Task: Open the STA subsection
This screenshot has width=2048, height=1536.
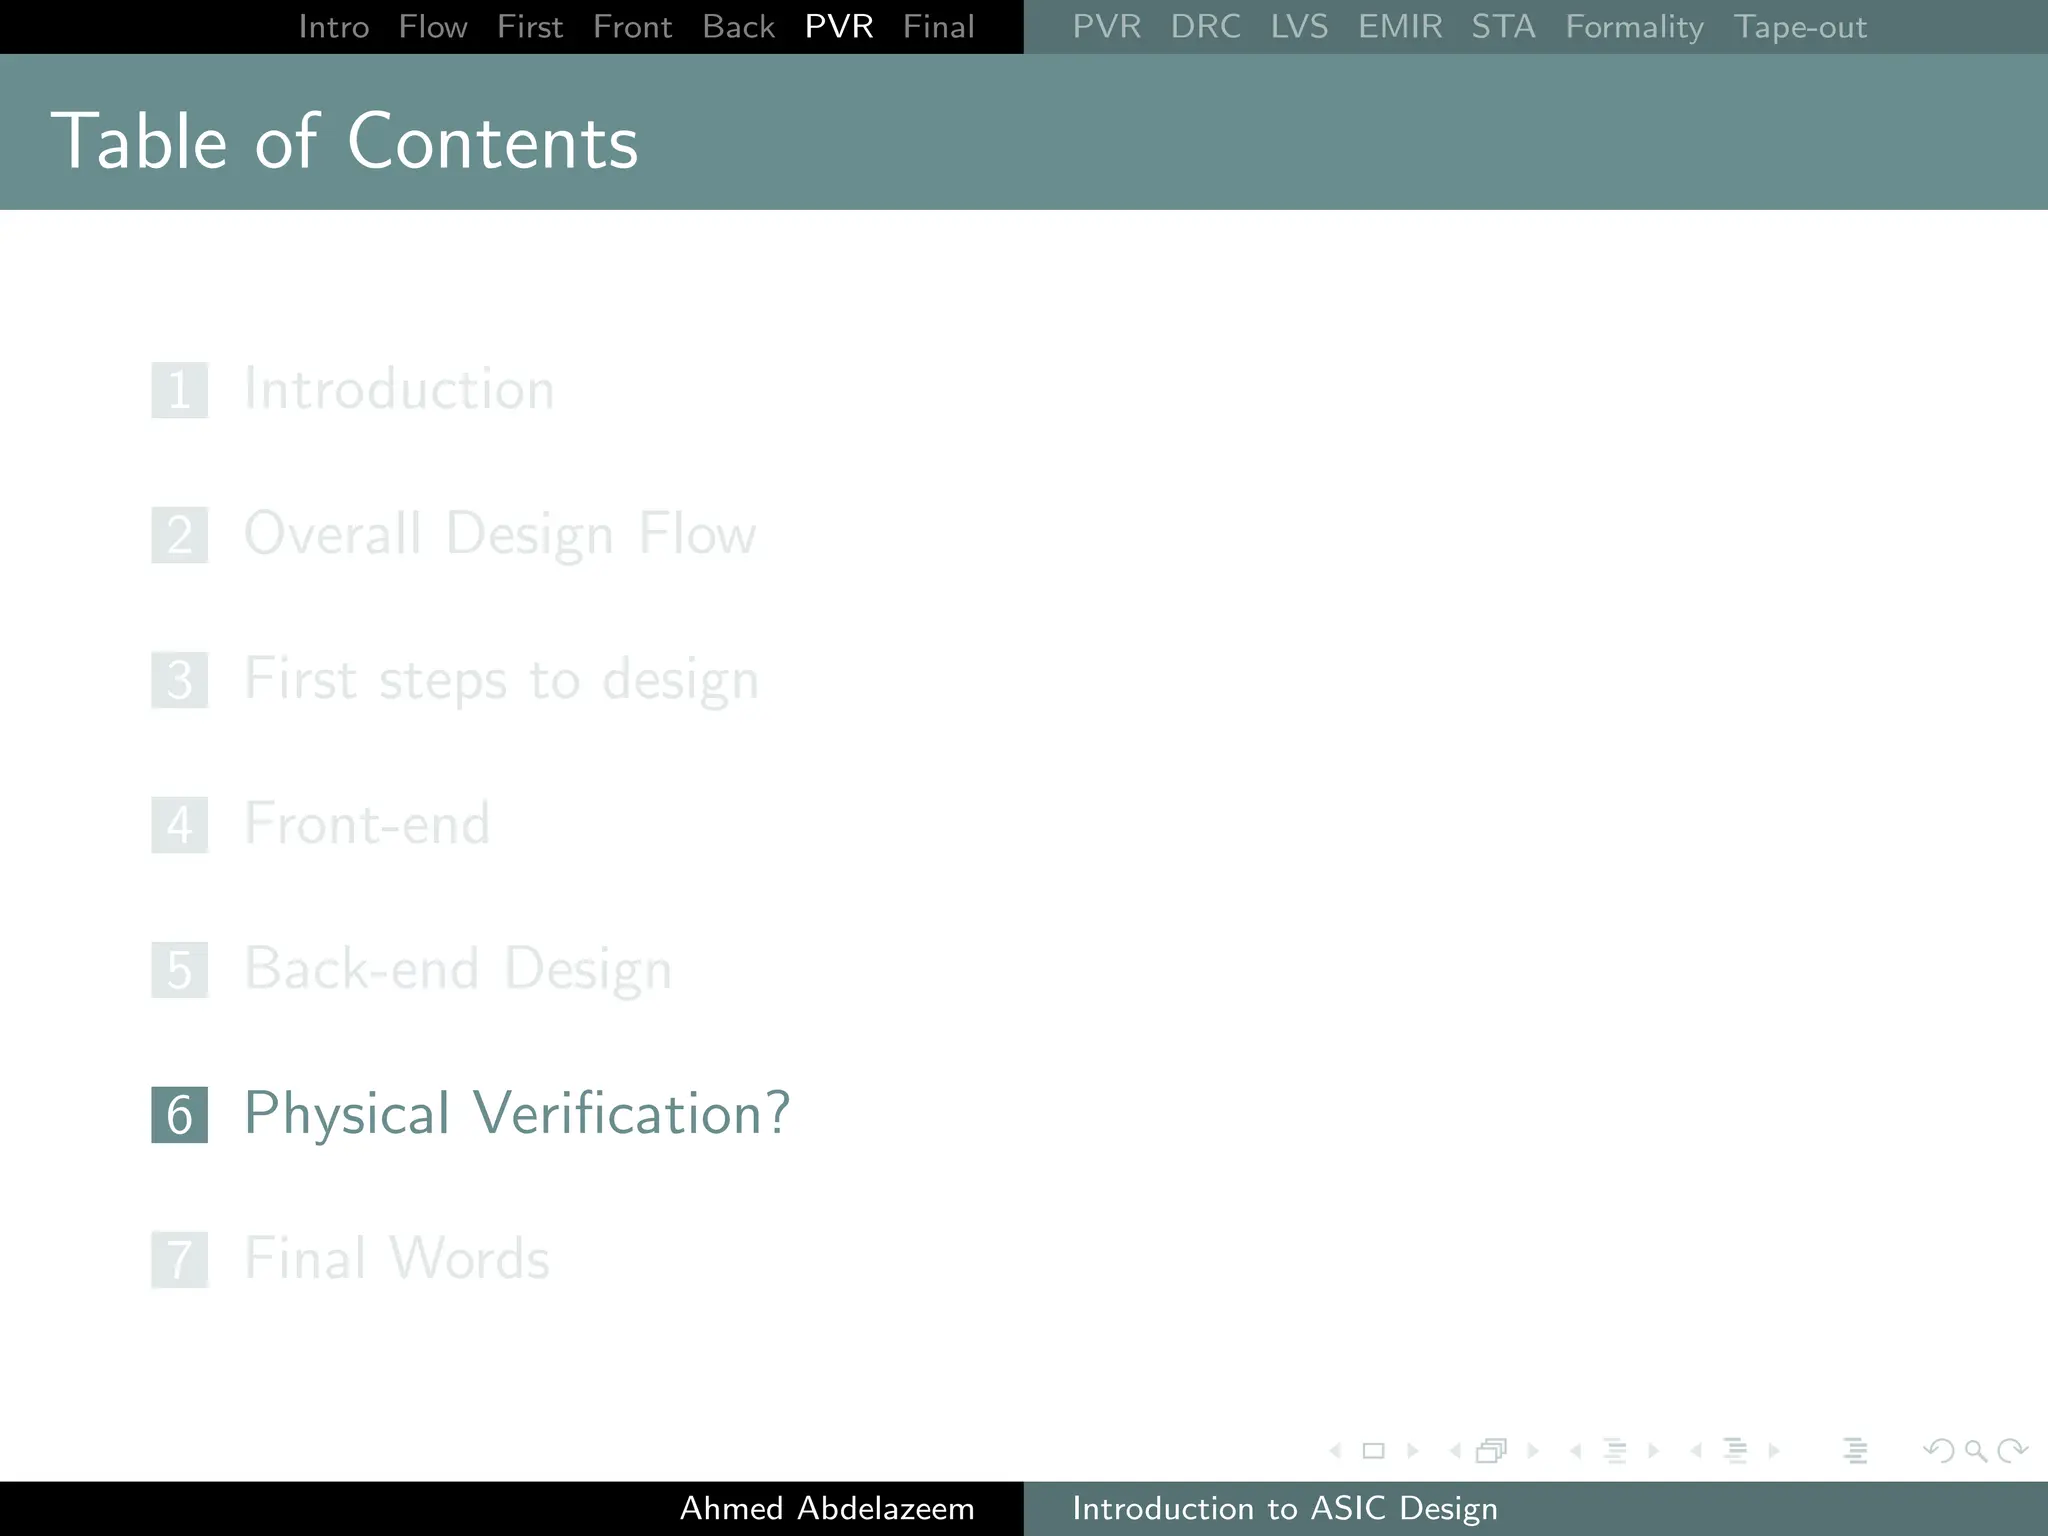Action: pos(1503,27)
